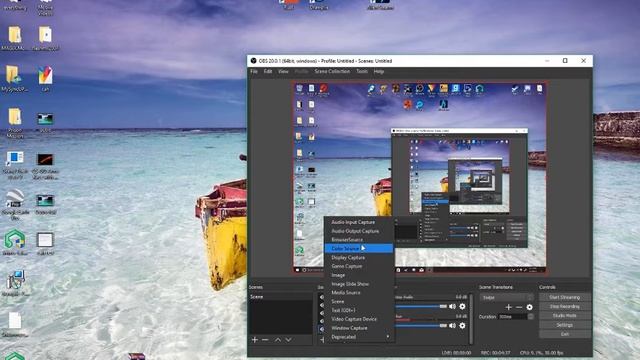Image resolution: width=640 pixels, height=360 pixels.
Task: Open the Edit menu in OBS
Action: pos(268,71)
